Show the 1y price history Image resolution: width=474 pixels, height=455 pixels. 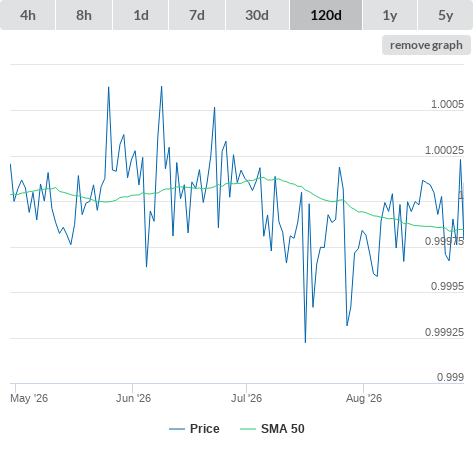[390, 15]
